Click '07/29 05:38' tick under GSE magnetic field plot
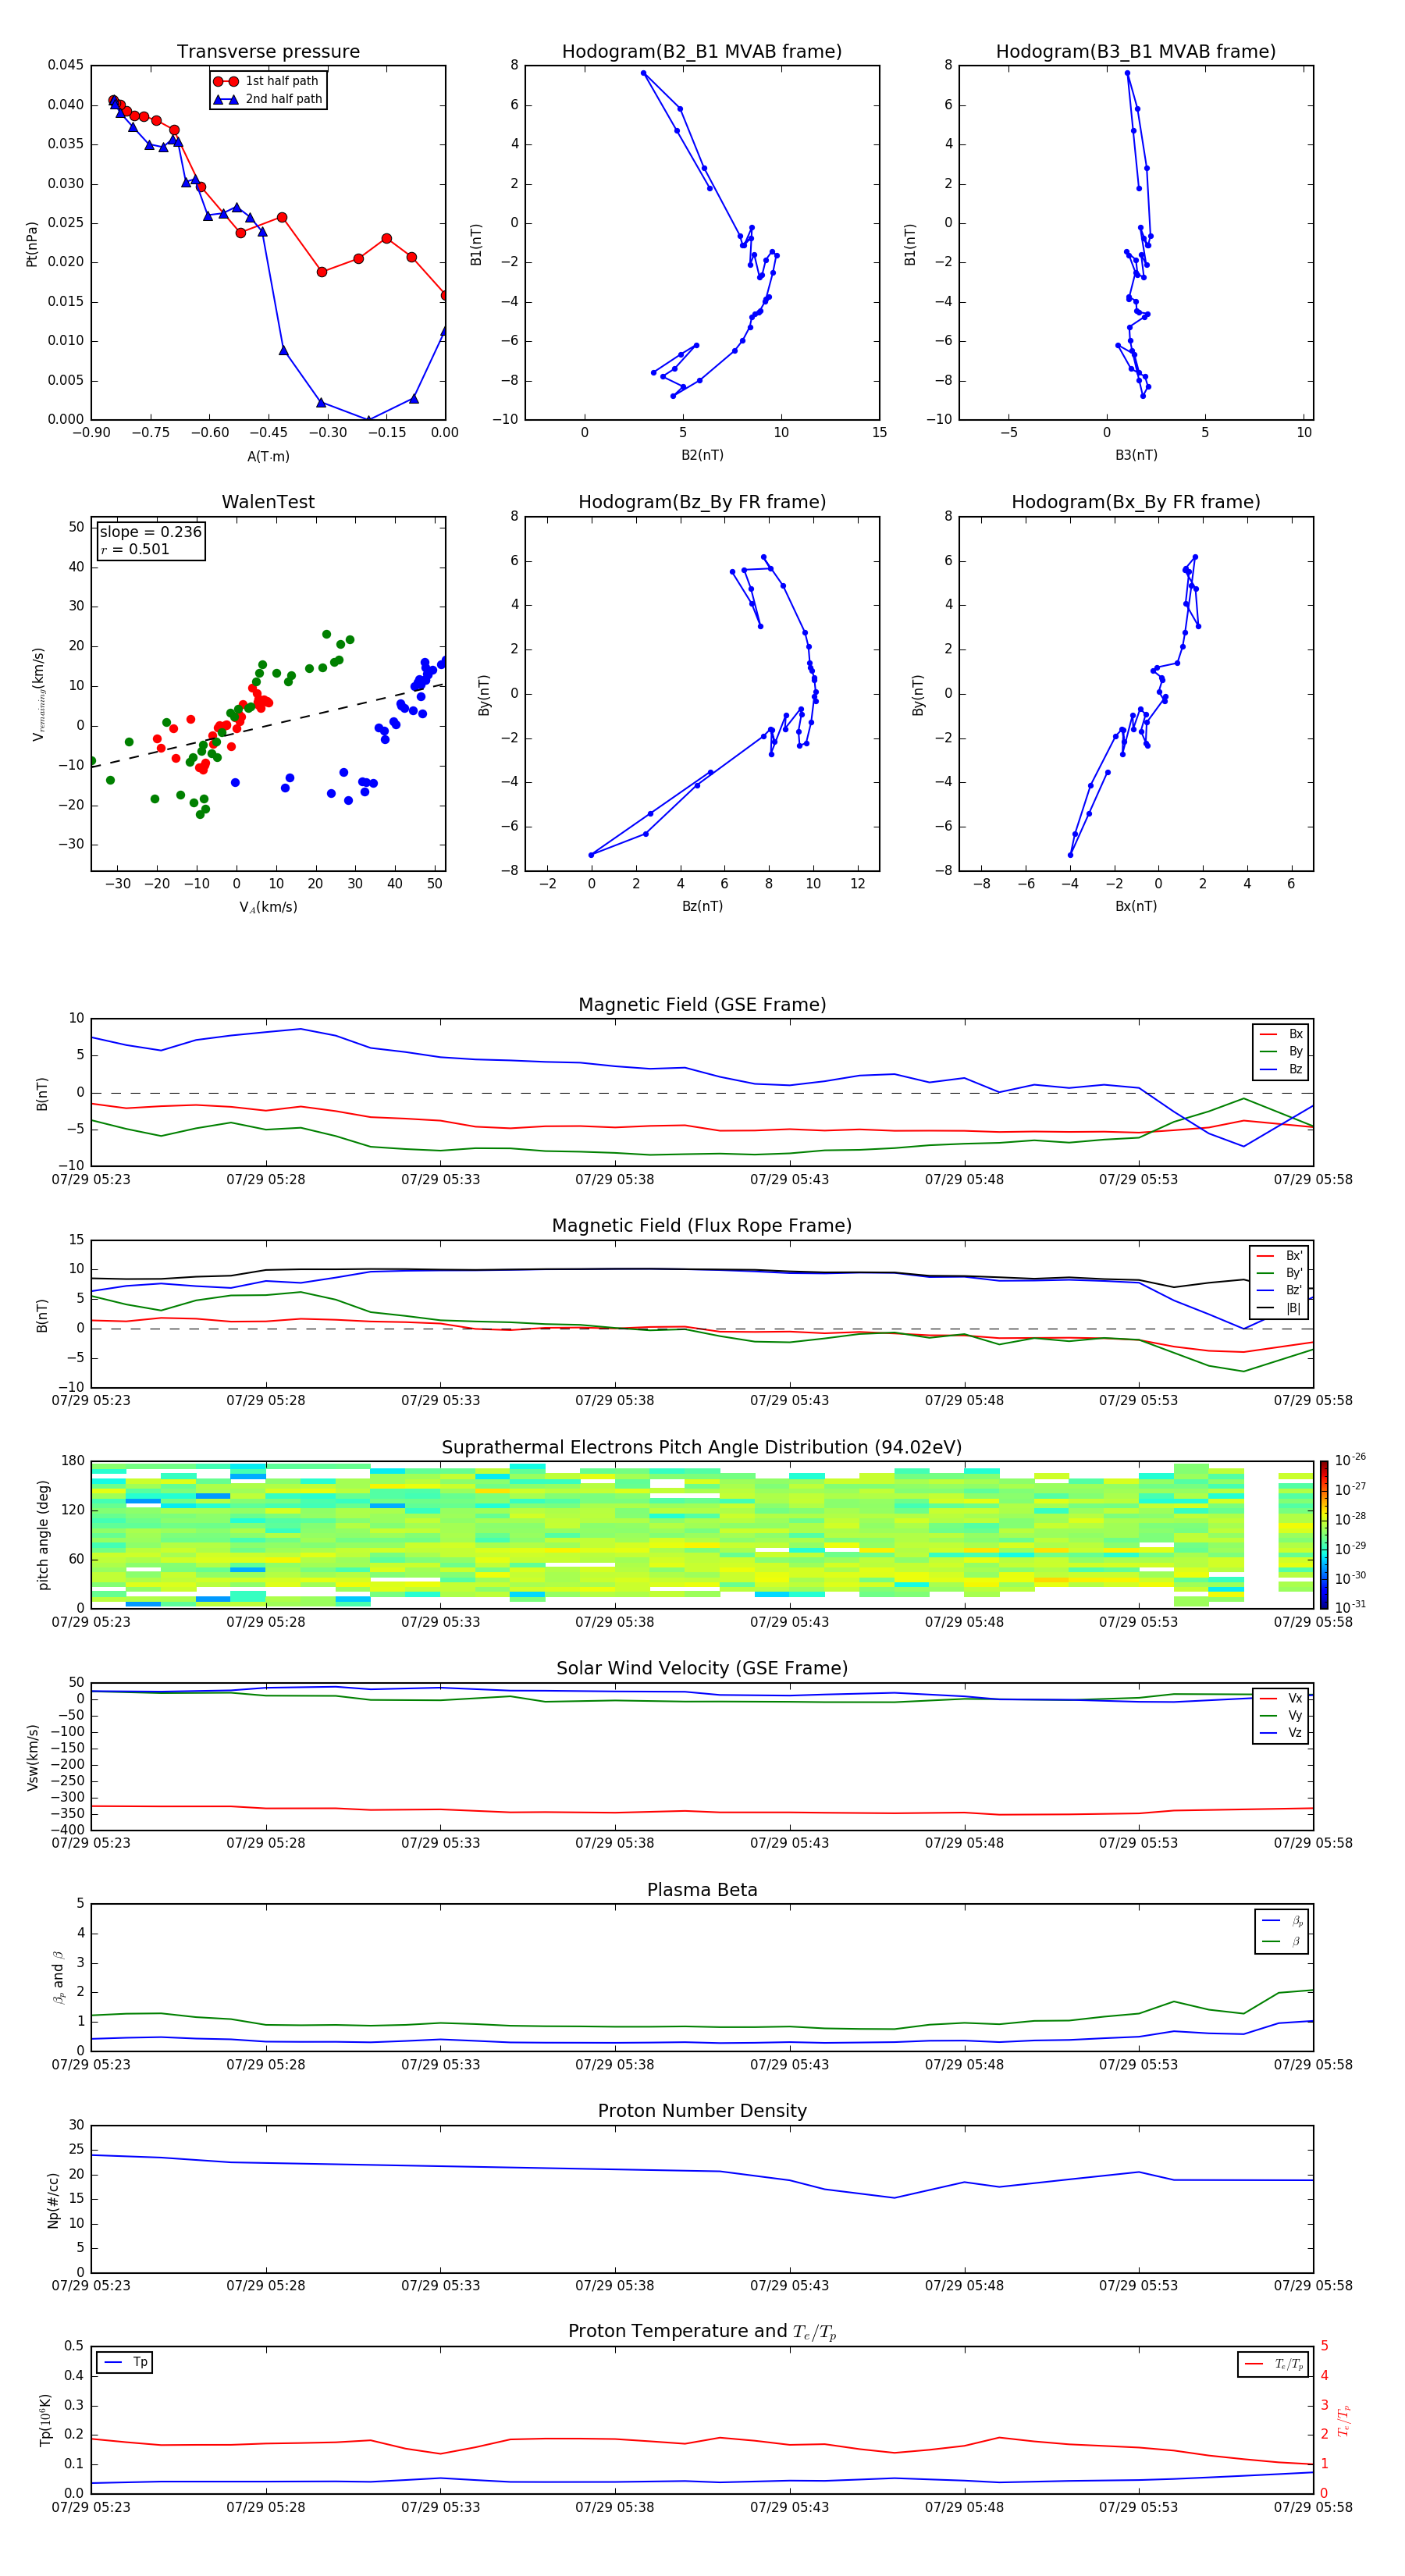The width and height of the screenshot is (1405, 2576). click(615, 1180)
